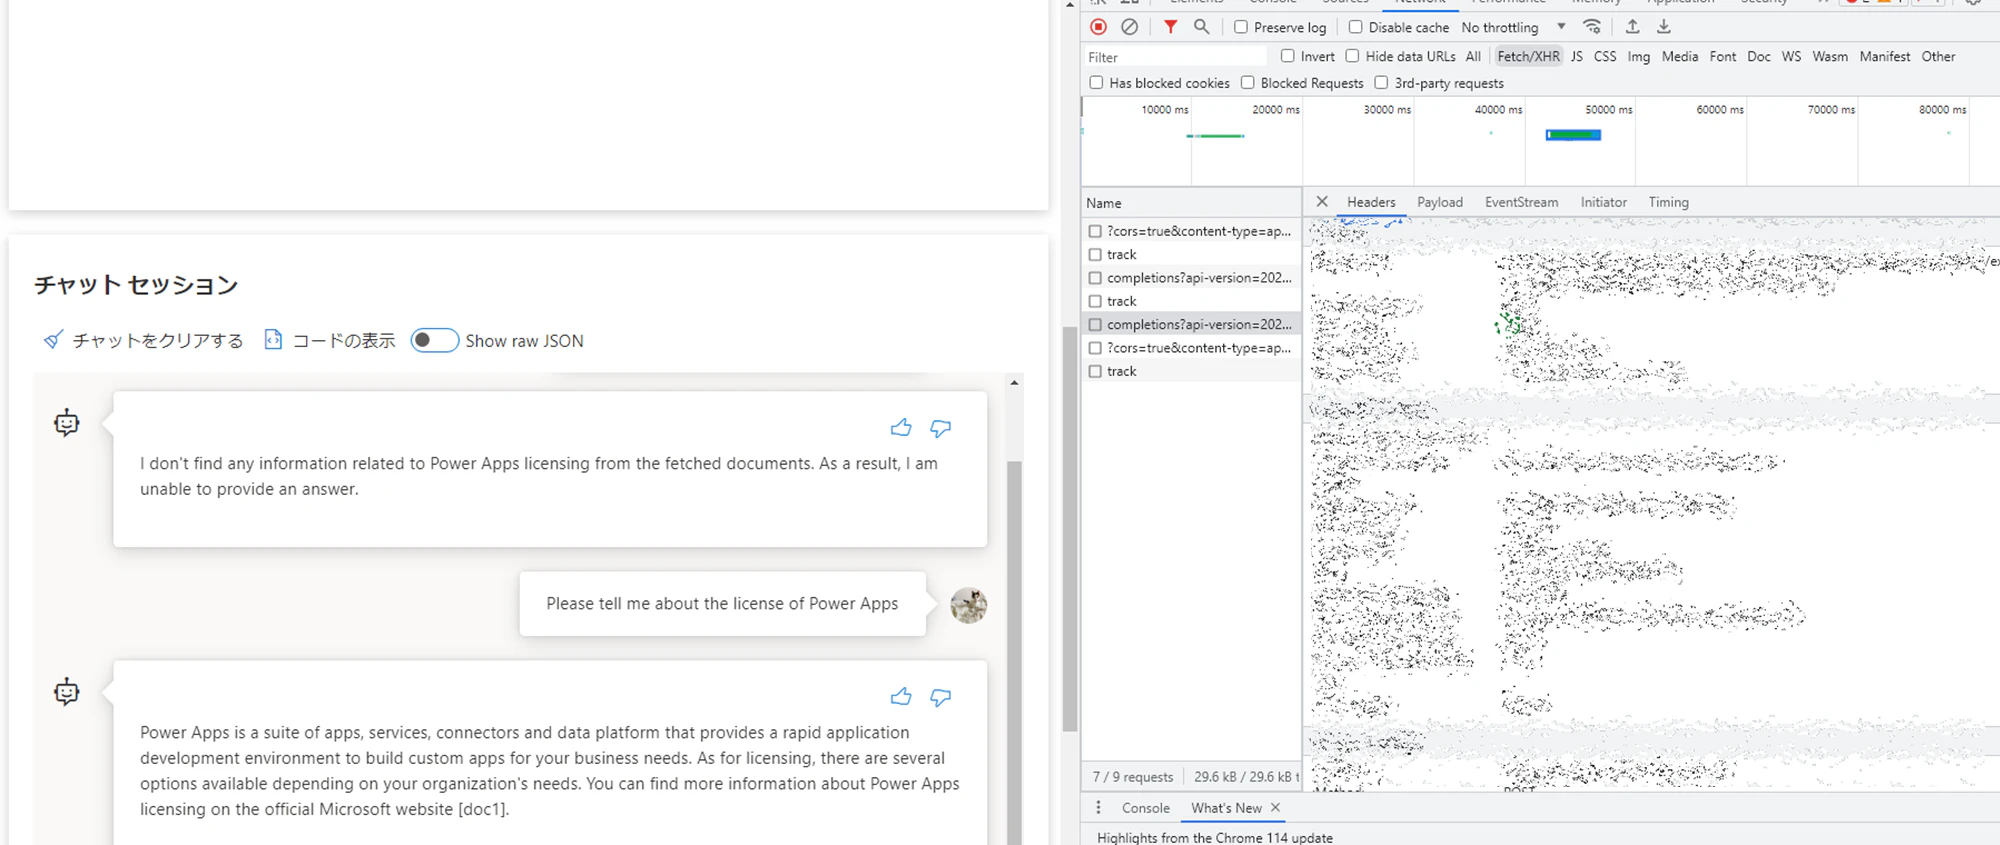Viewport: 2000px width, 845px height.
Task: Check Has blocked cookies
Action: (x=1096, y=83)
